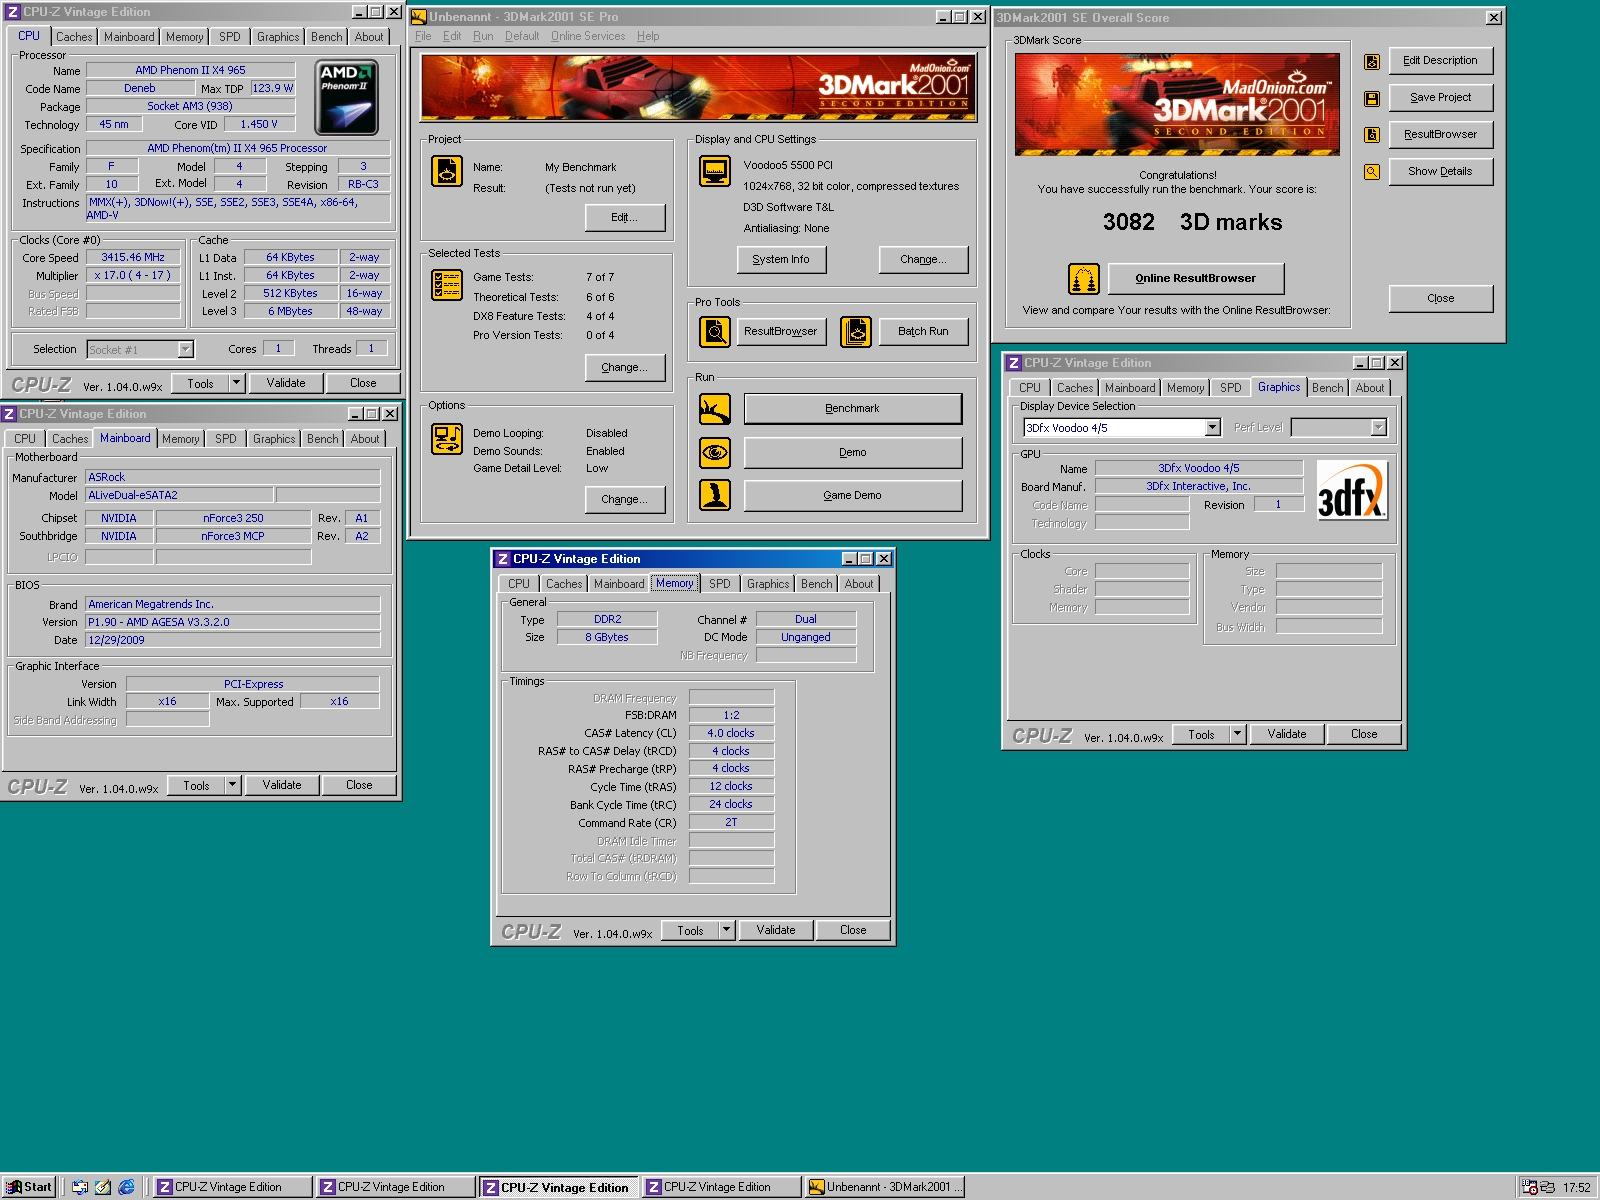
Task: Switch to Graphics tab in CPU window
Action: tap(278, 37)
